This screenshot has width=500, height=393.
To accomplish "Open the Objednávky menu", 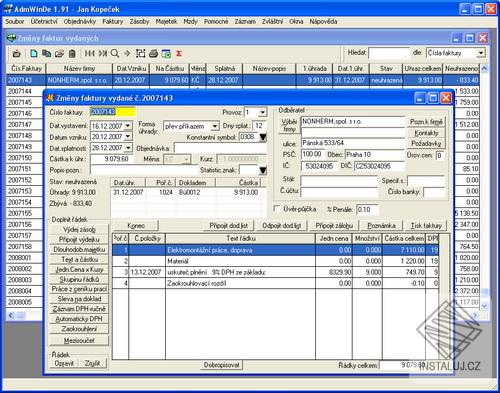I will [80, 22].
